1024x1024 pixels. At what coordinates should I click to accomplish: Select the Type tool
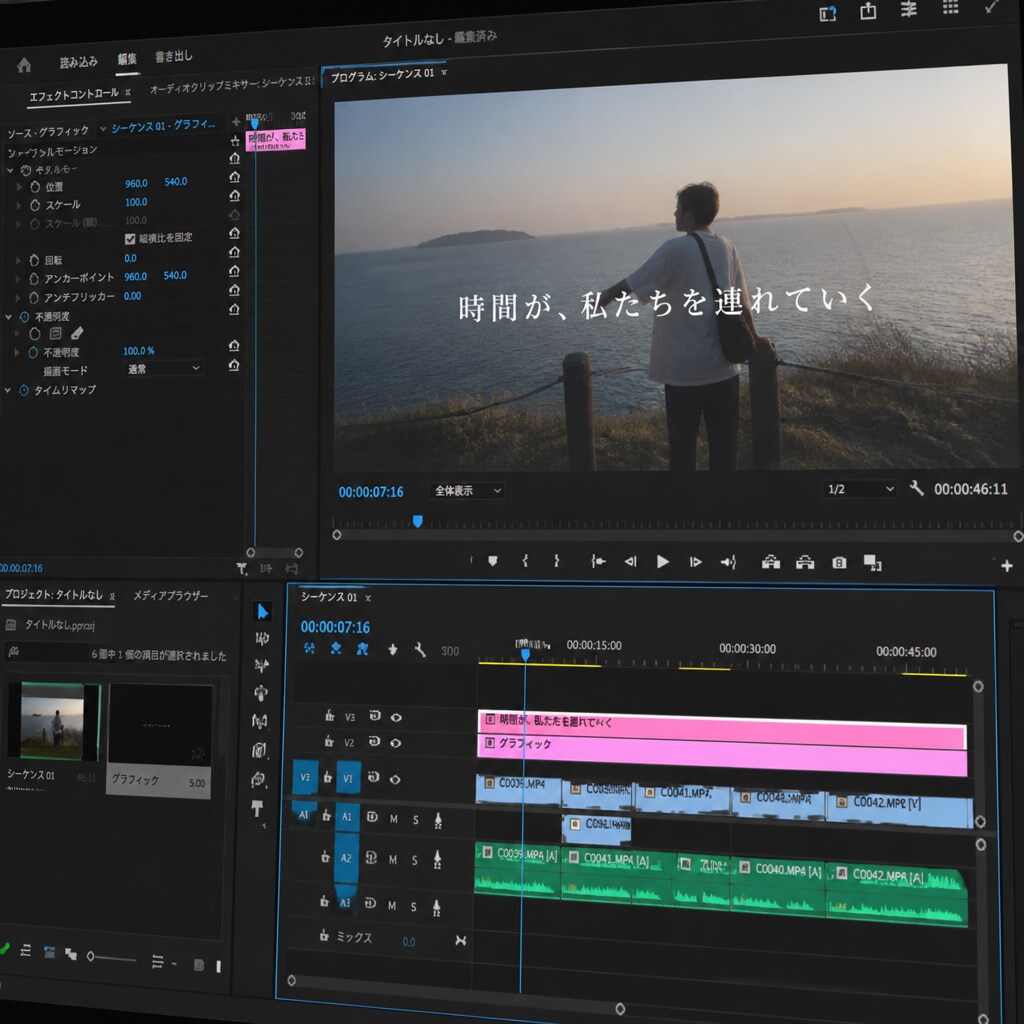257,808
